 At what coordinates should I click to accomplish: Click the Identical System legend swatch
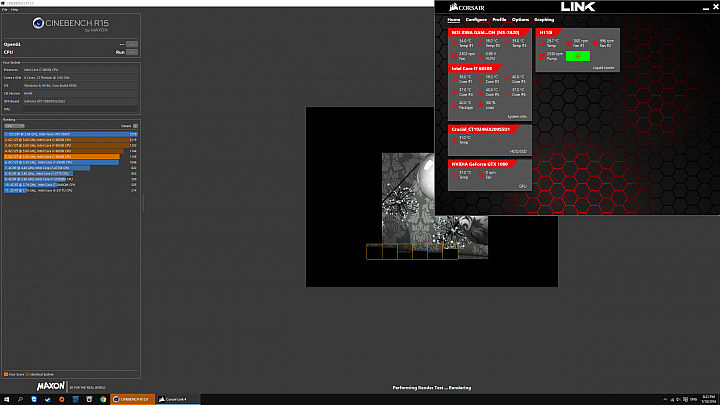pos(27,374)
